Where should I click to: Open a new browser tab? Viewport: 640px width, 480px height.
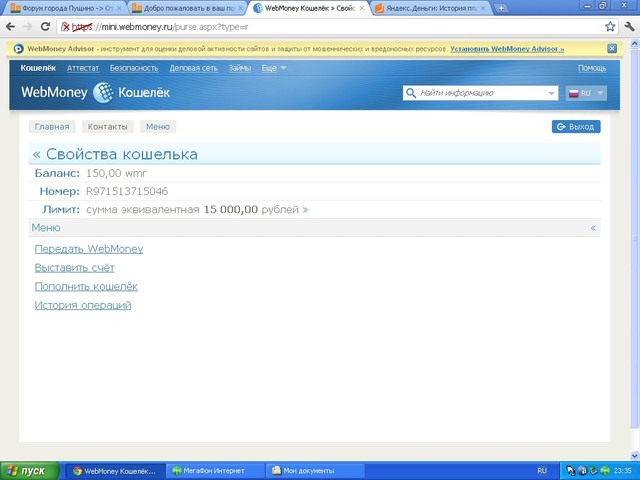(501, 8)
